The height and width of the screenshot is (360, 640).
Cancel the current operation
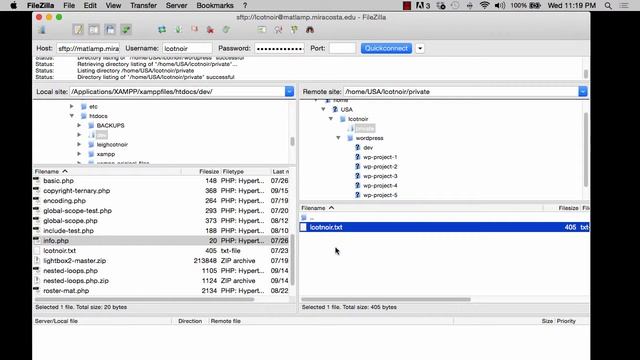click(194, 30)
